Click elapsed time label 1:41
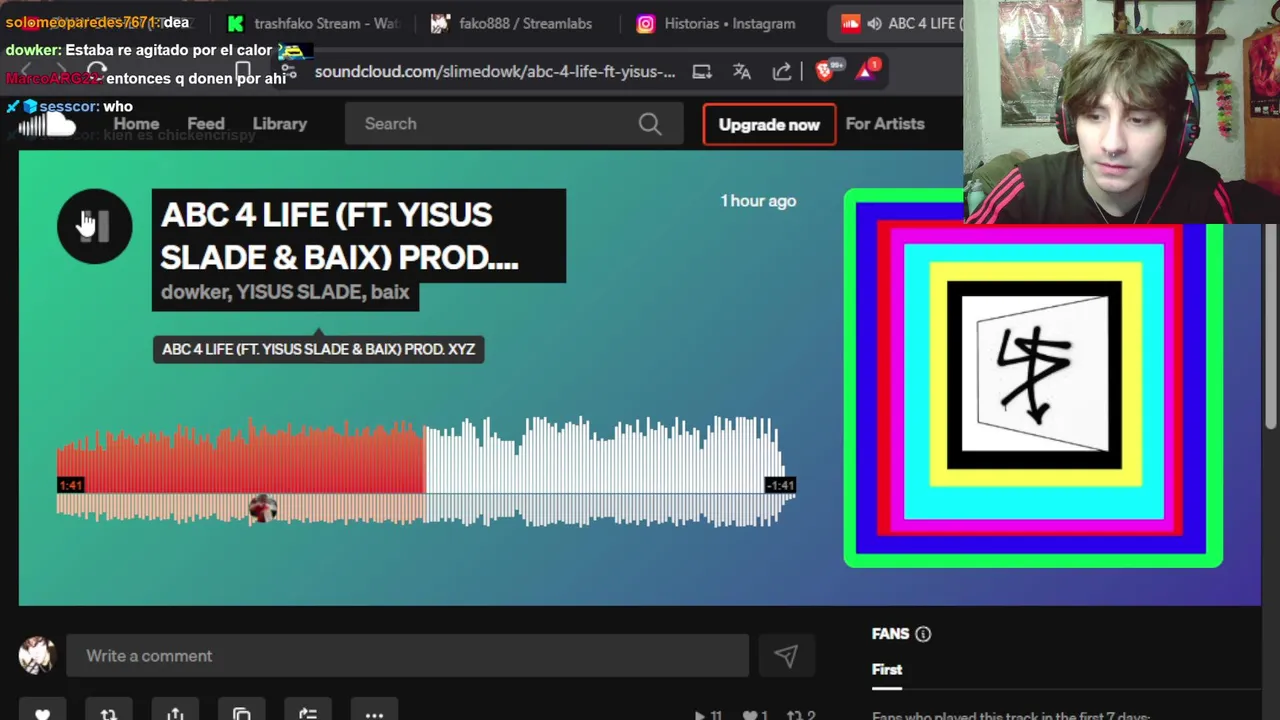 coord(70,486)
